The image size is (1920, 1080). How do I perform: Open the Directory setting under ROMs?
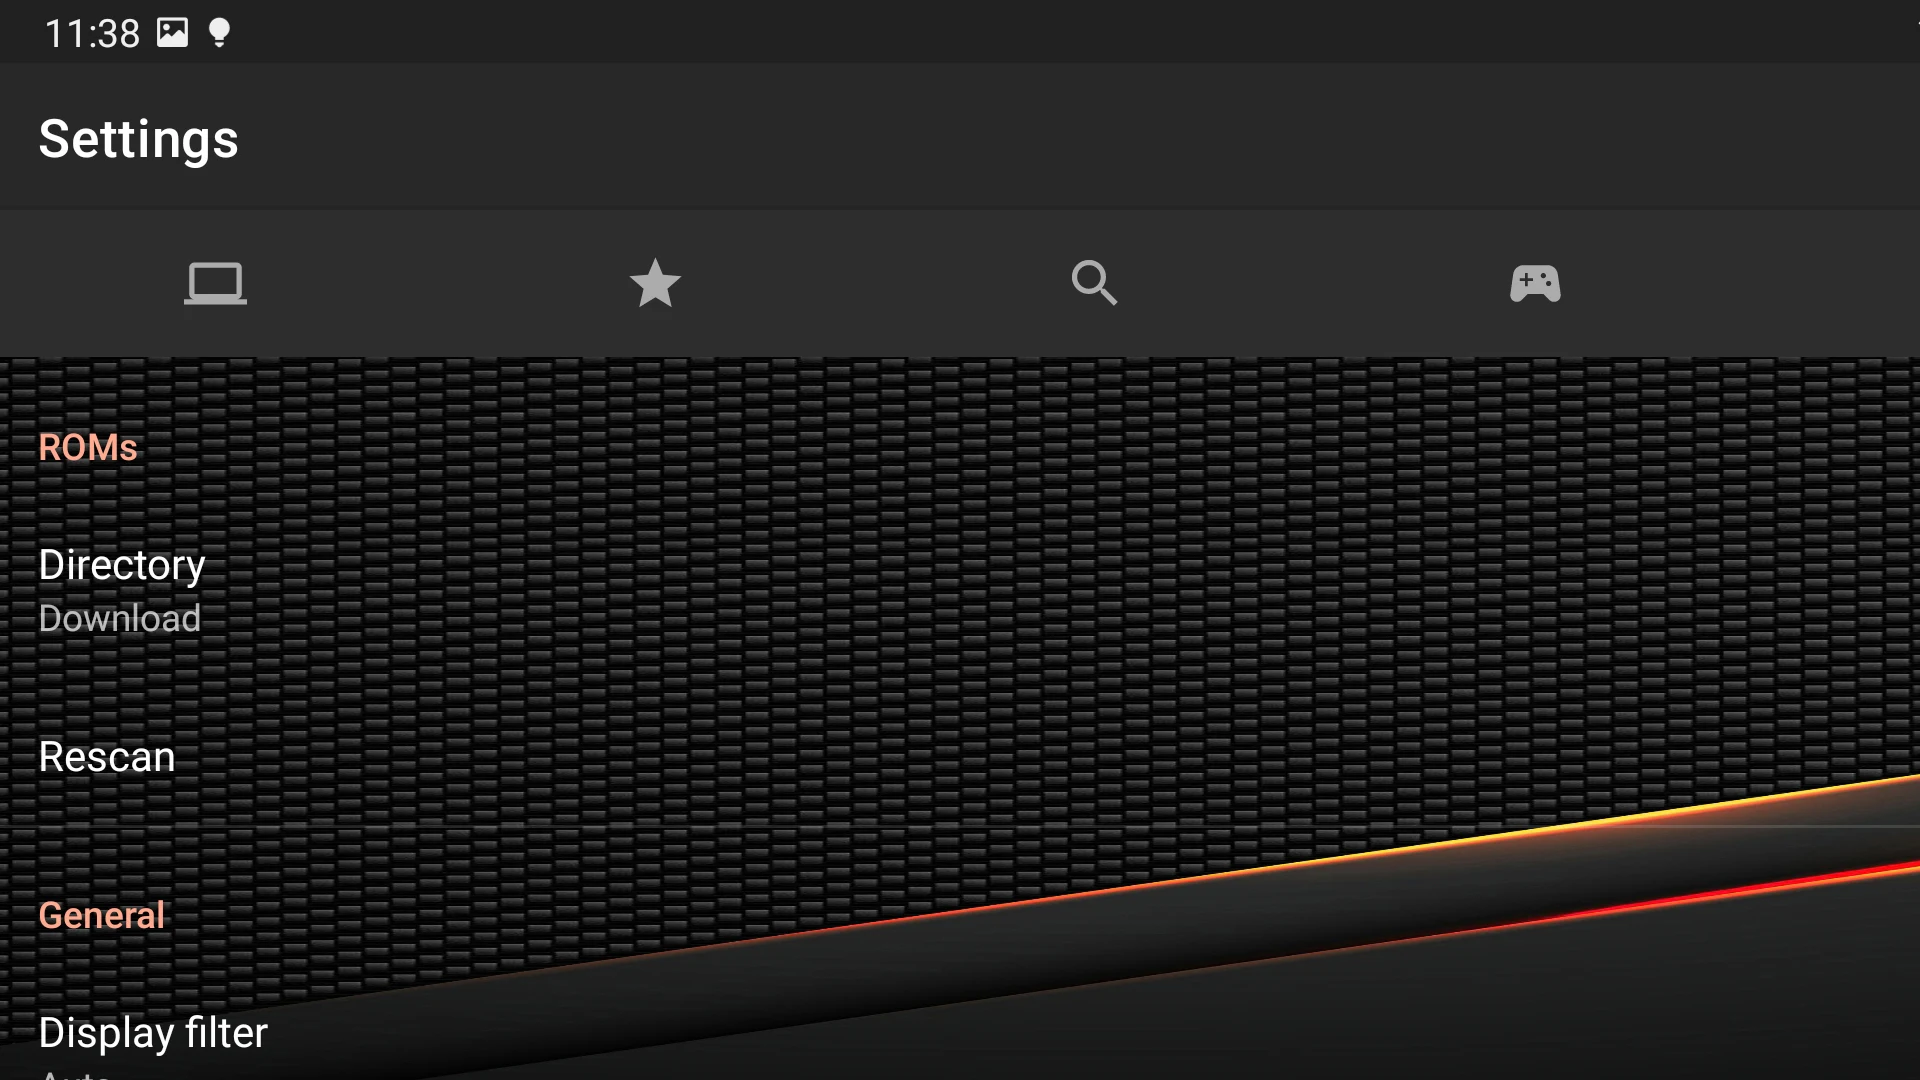[x=960, y=590]
